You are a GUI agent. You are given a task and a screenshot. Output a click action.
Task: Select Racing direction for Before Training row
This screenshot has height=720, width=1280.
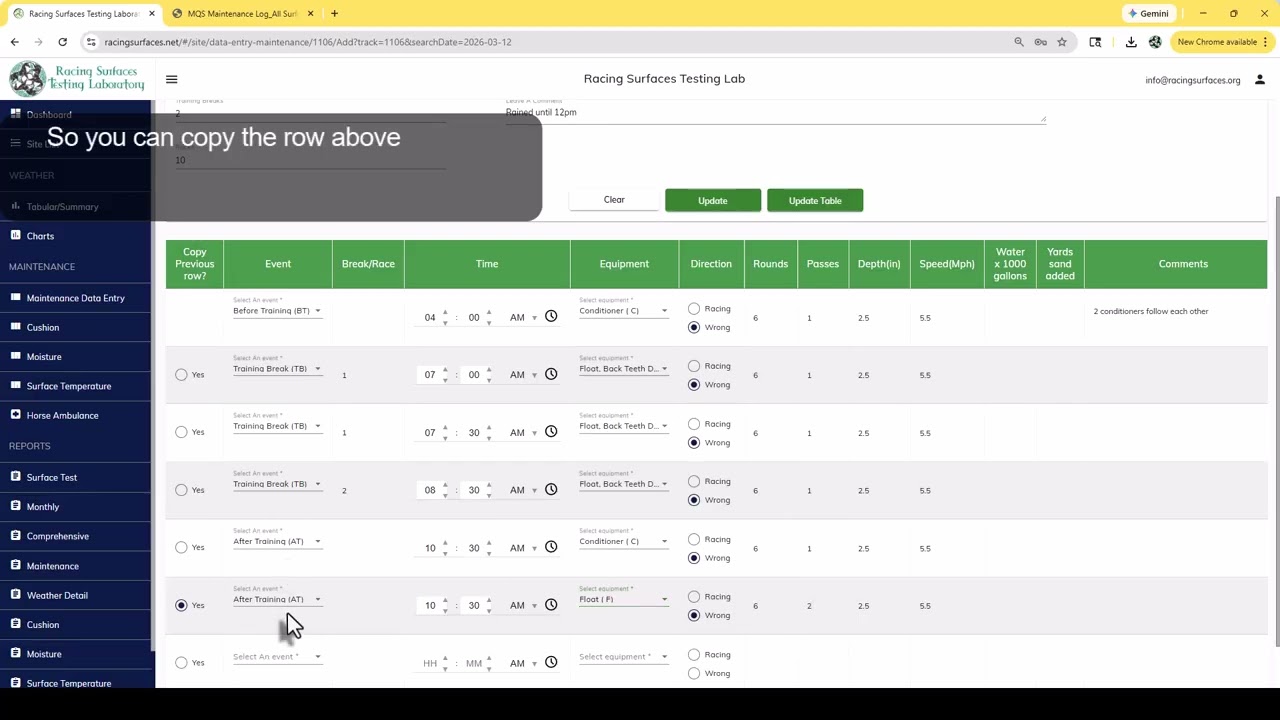click(694, 309)
